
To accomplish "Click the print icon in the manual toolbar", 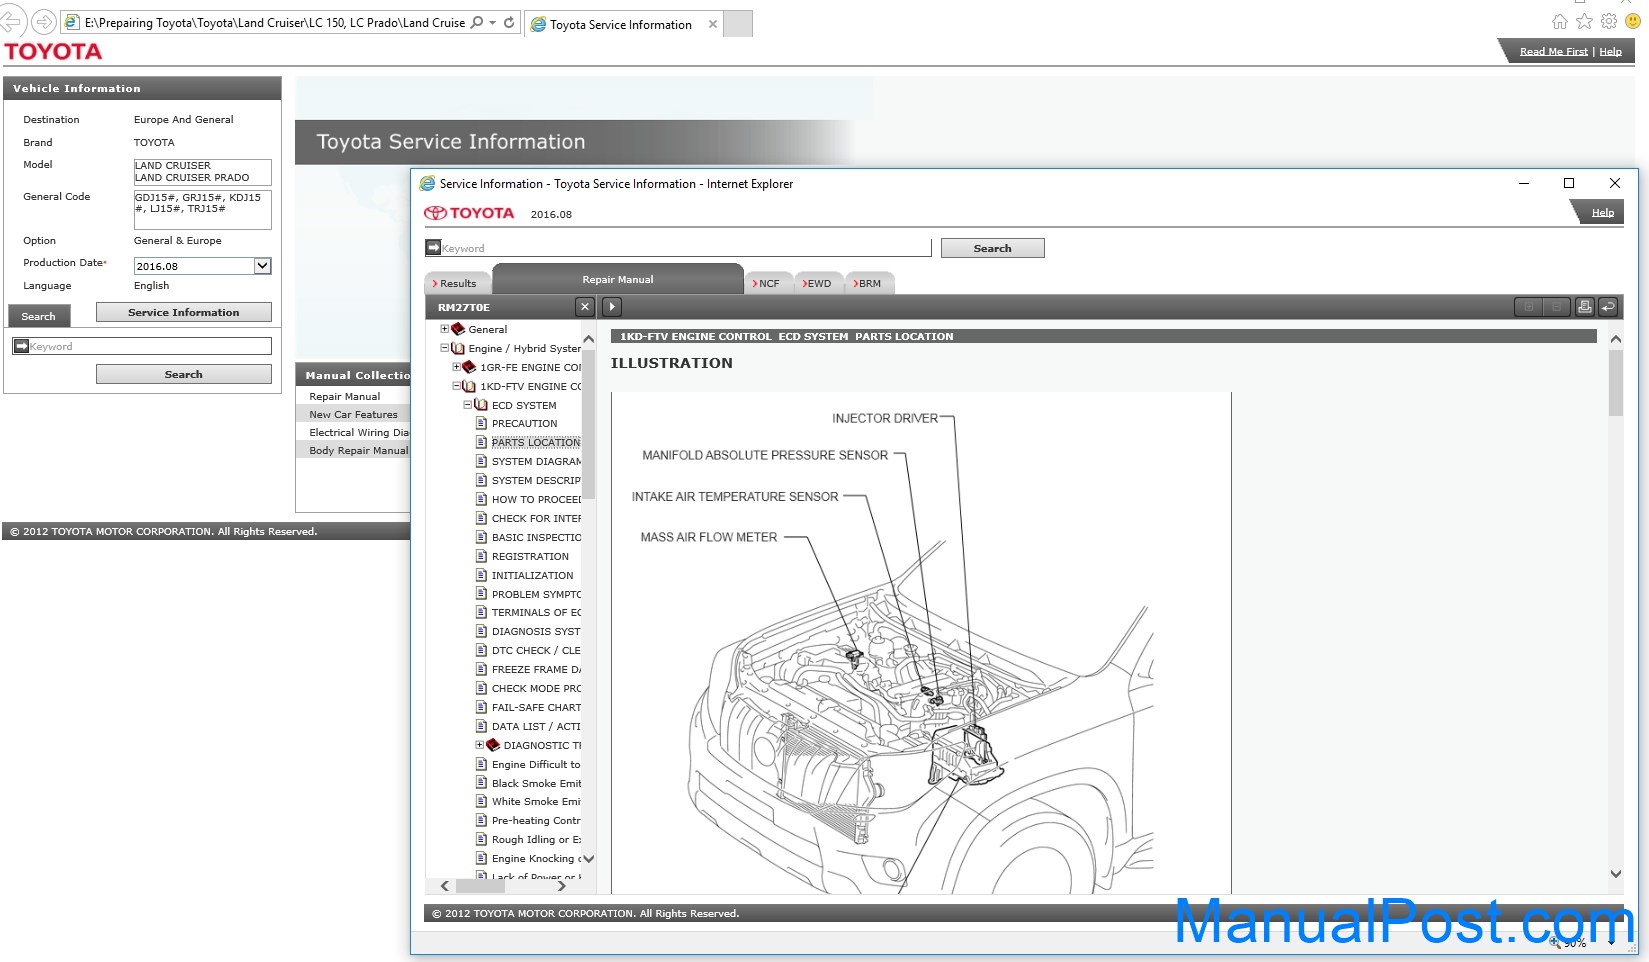I will 1585,307.
